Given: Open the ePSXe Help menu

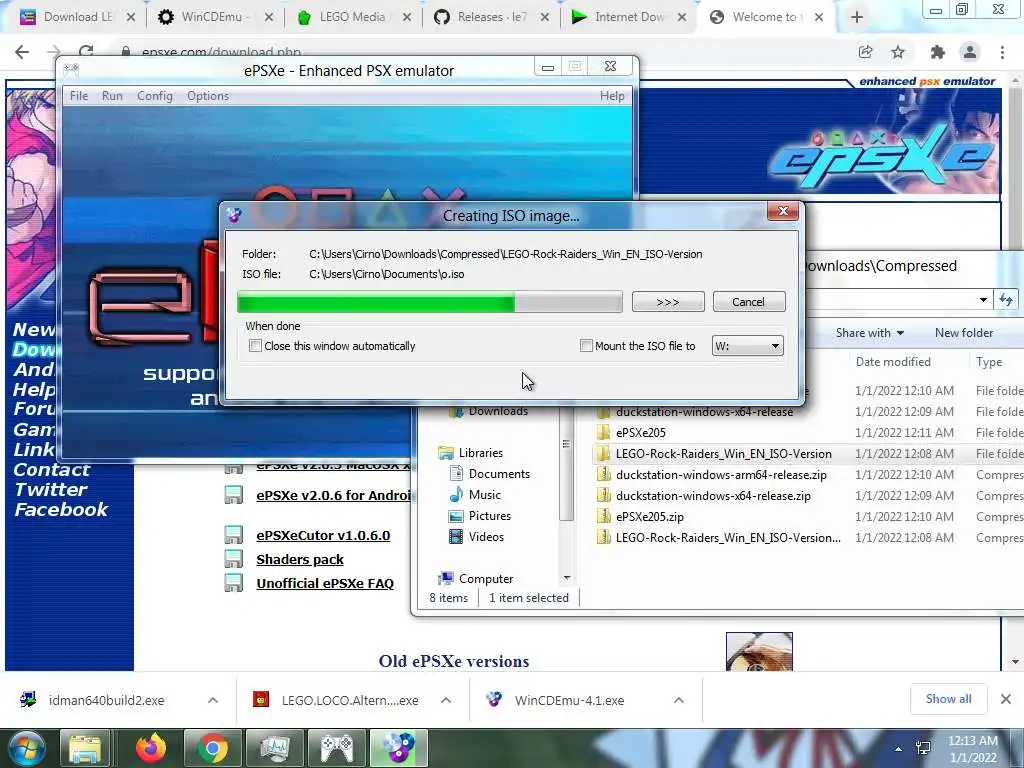Looking at the screenshot, I should 612,96.
